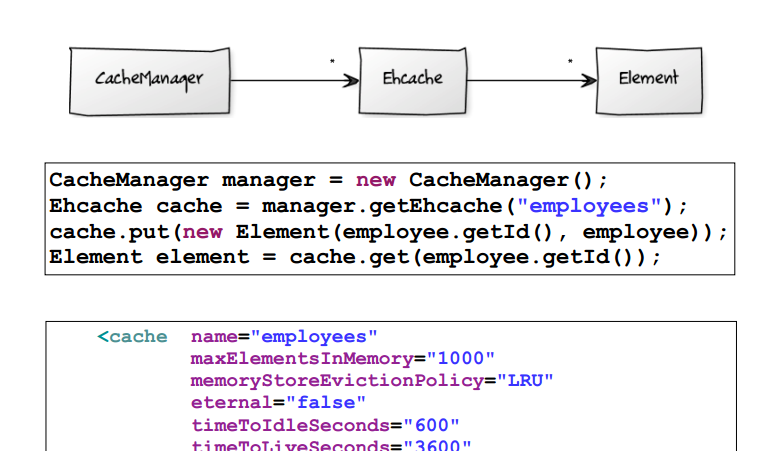Click the name="employees" XML attribute
769x451 pixels.
coord(284,337)
